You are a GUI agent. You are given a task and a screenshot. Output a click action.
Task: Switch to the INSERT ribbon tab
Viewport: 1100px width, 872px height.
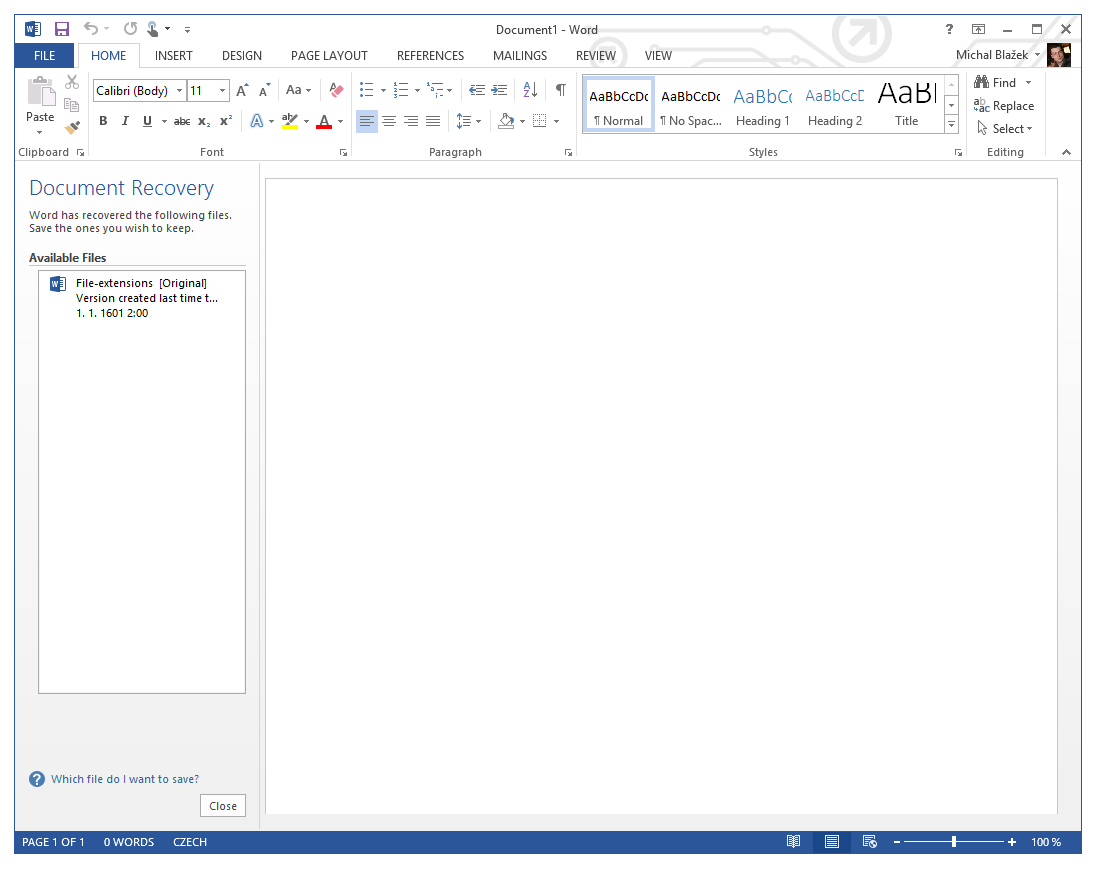coord(173,55)
